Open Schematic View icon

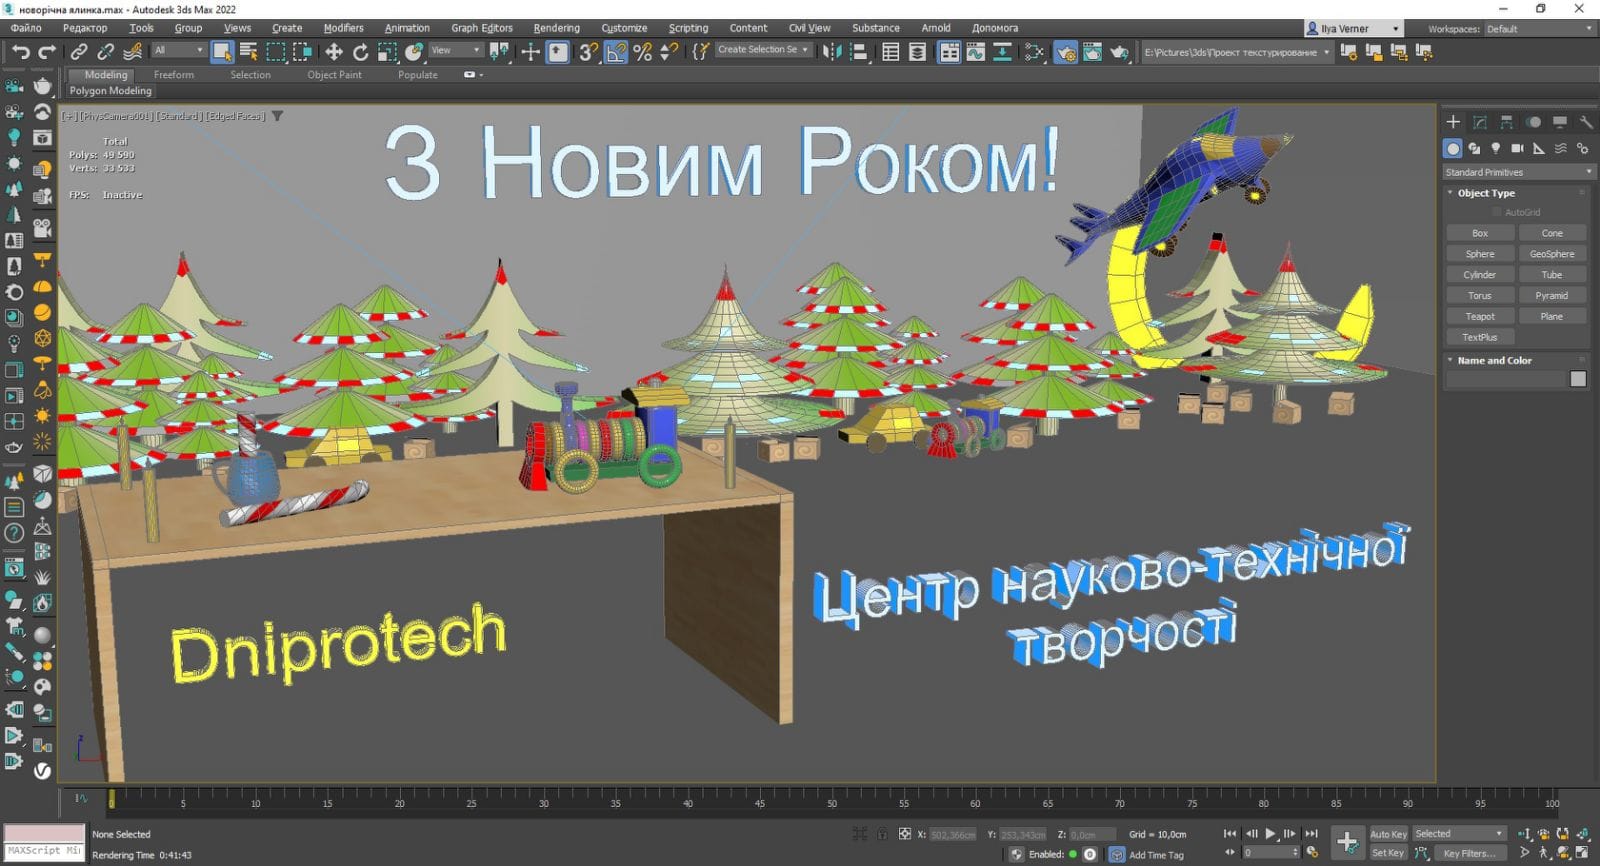pos(1002,52)
